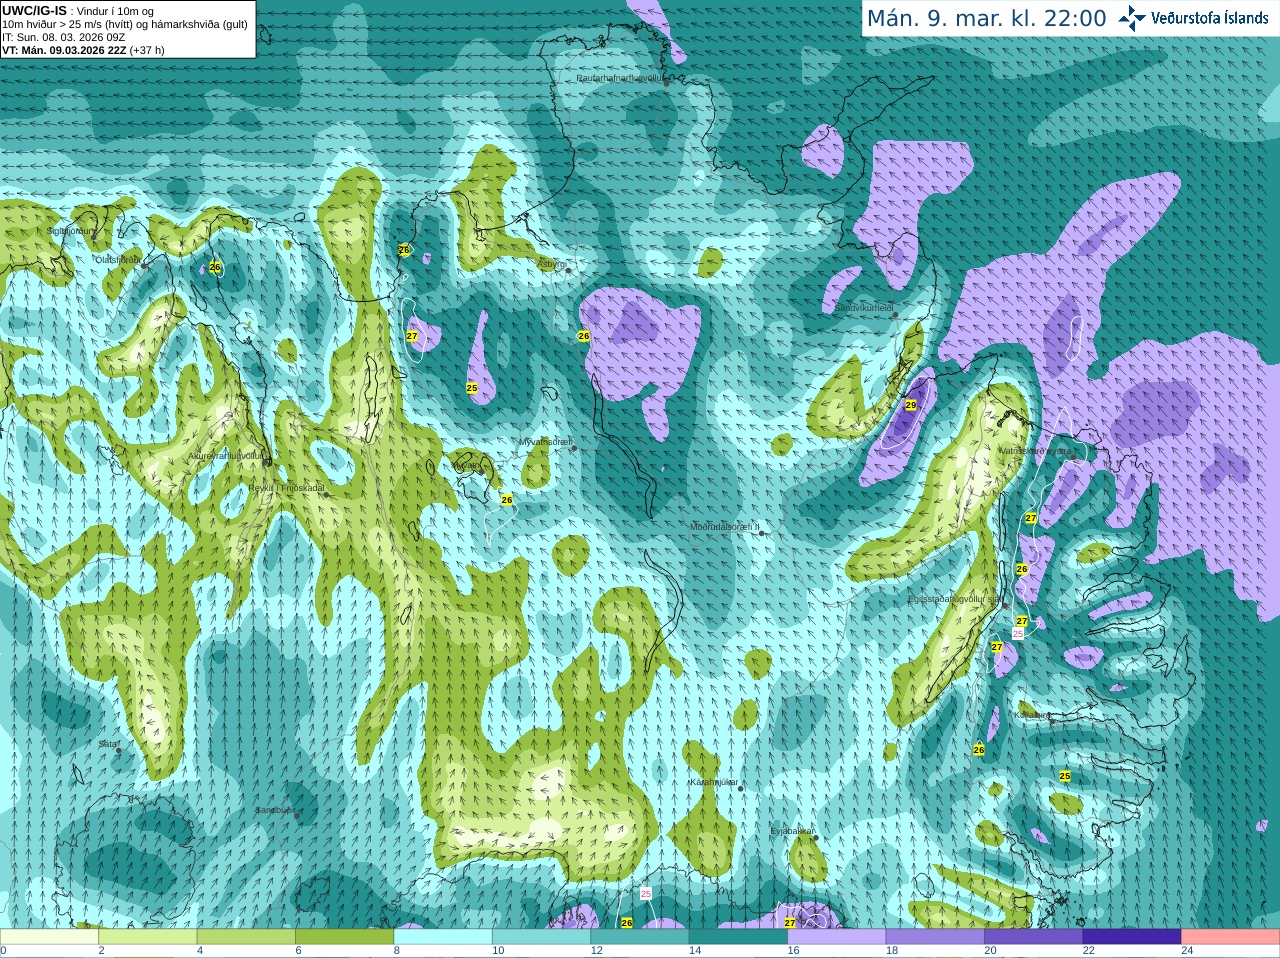
Task: Click the yellow 25 marker north of Mývatn
Action: click(x=472, y=387)
